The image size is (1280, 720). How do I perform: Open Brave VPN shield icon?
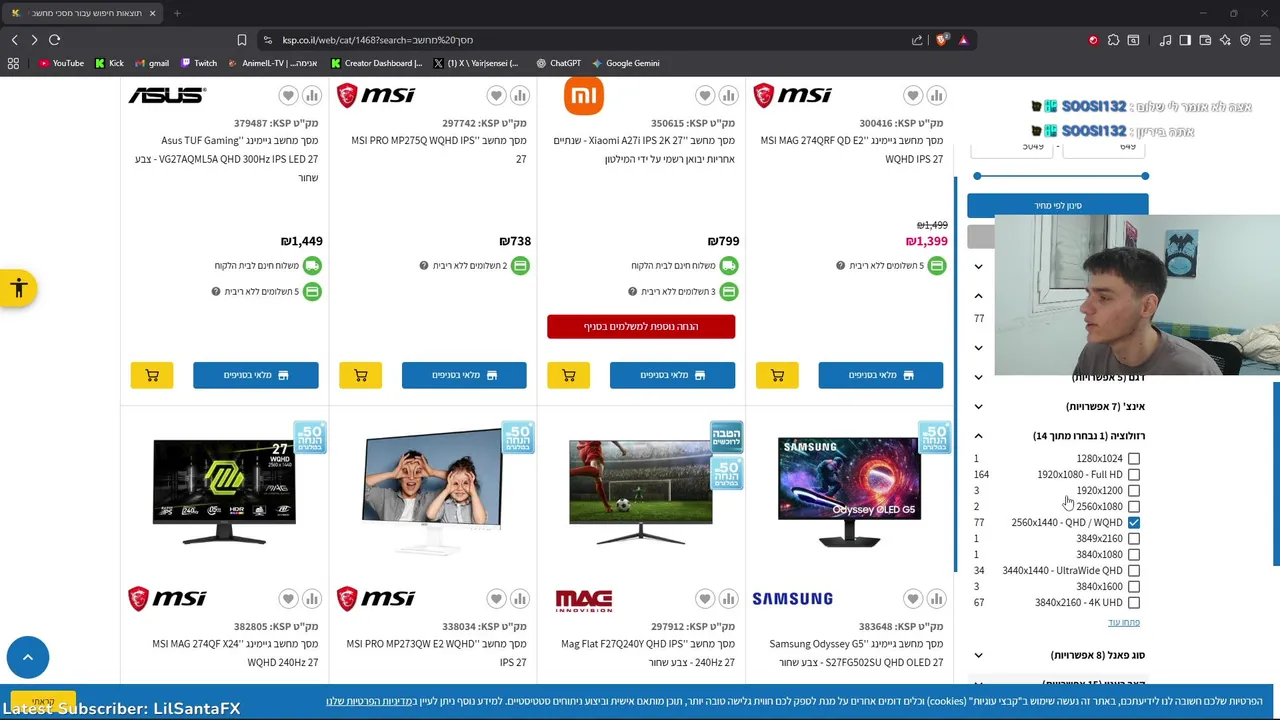[x=1245, y=40]
